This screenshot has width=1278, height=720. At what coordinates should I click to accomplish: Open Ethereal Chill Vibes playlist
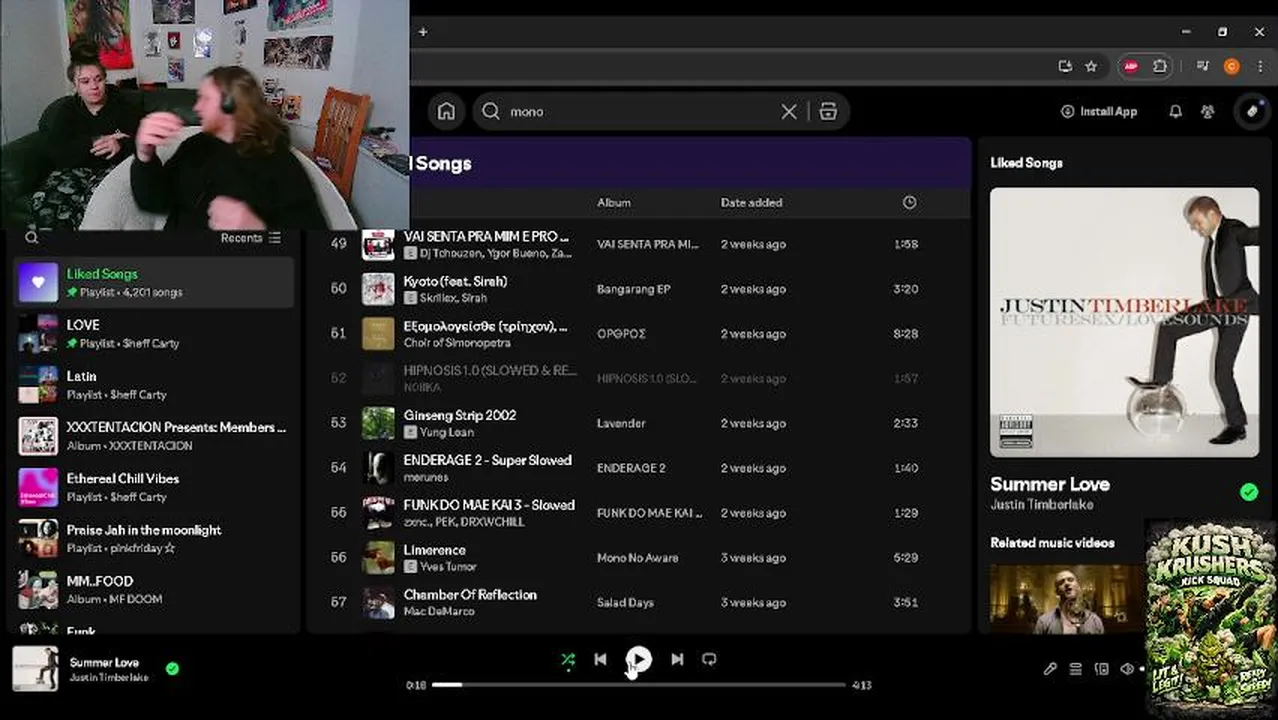(x=154, y=488)
